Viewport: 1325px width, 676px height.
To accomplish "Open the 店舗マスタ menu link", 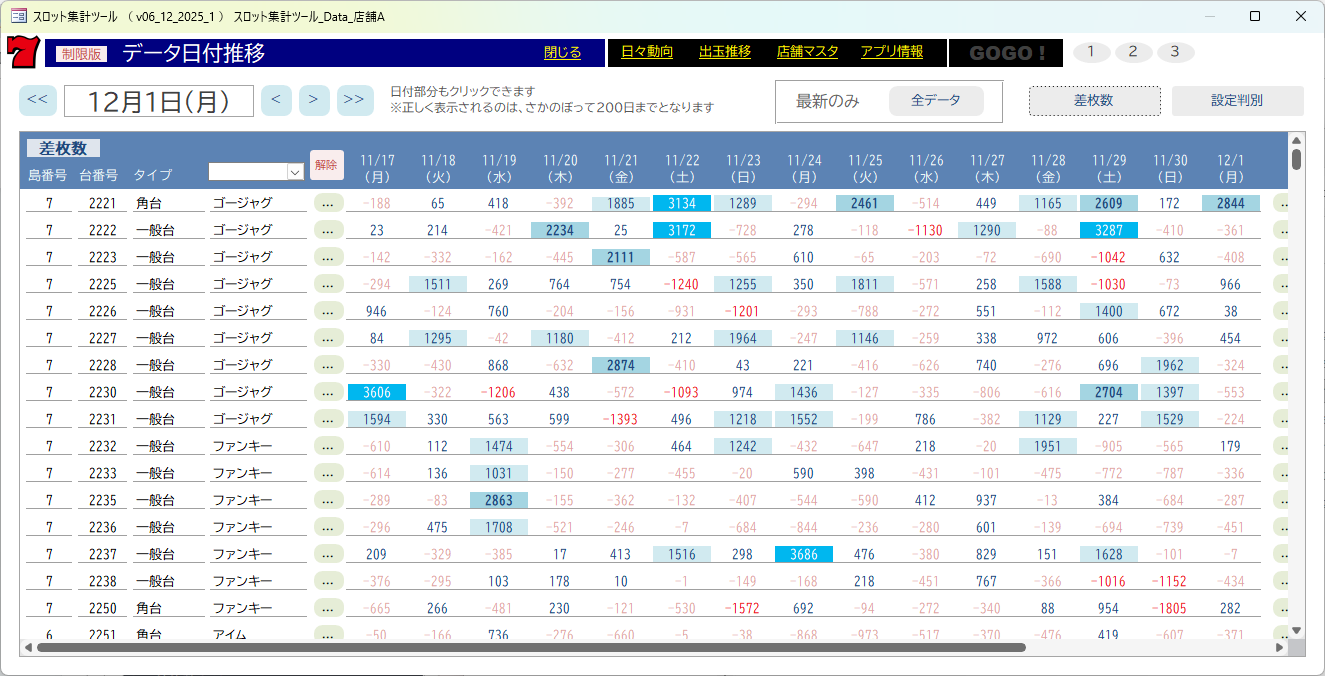I will pos(807,52).
